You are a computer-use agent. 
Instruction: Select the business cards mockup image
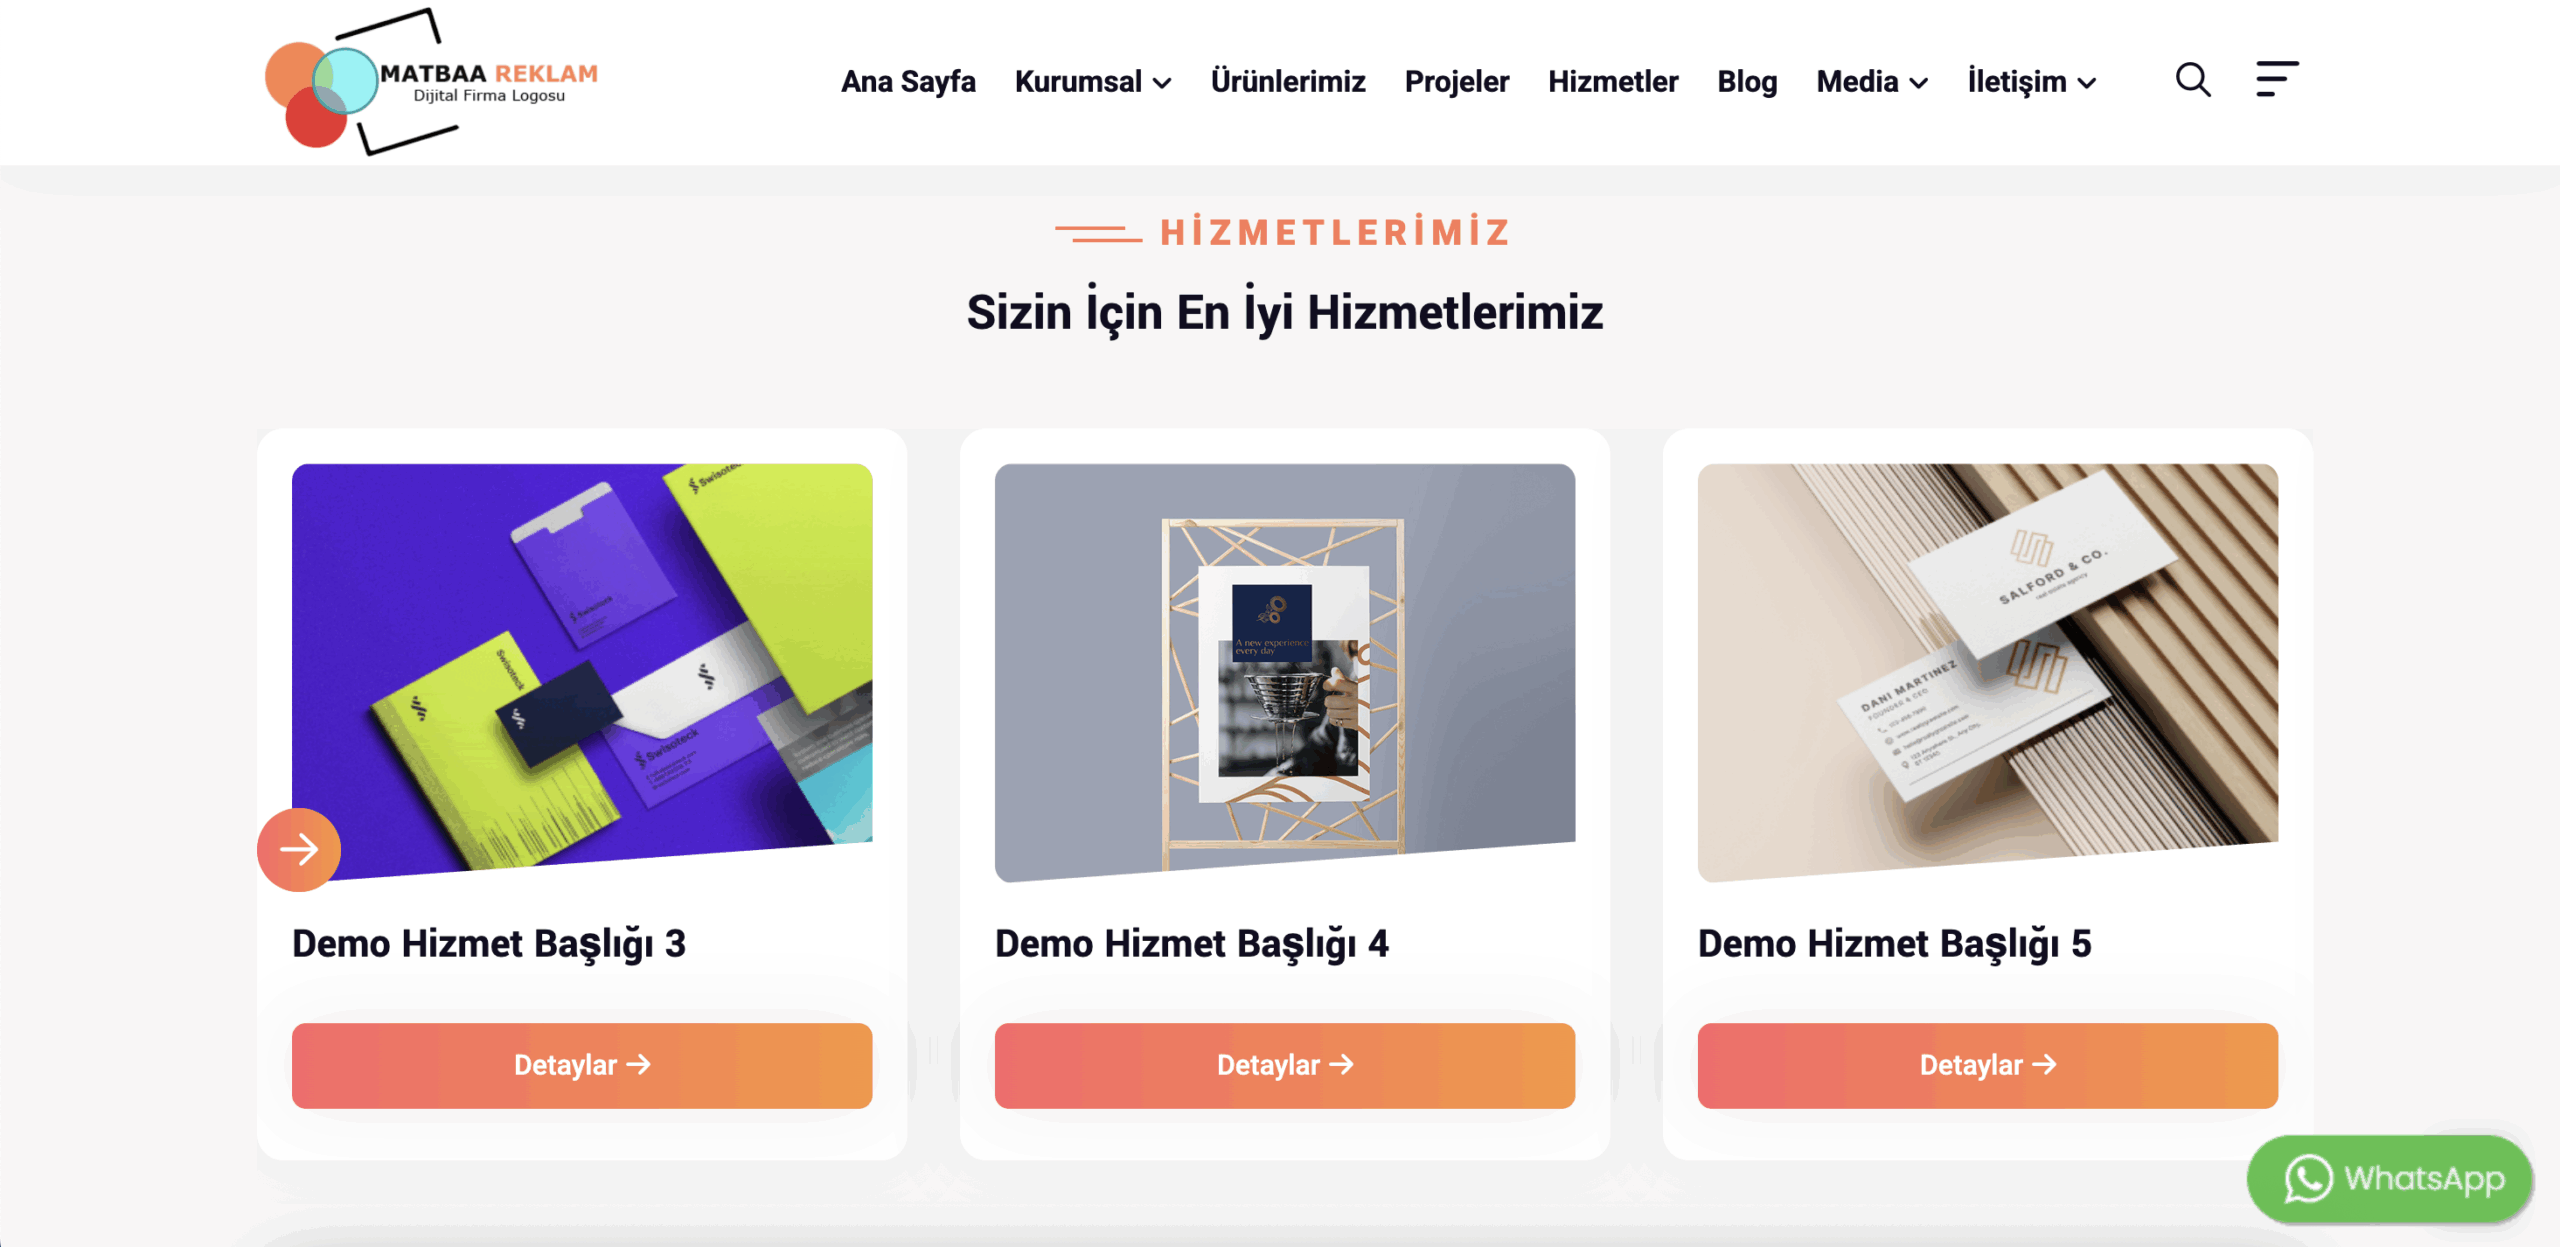pos(1988,672)
